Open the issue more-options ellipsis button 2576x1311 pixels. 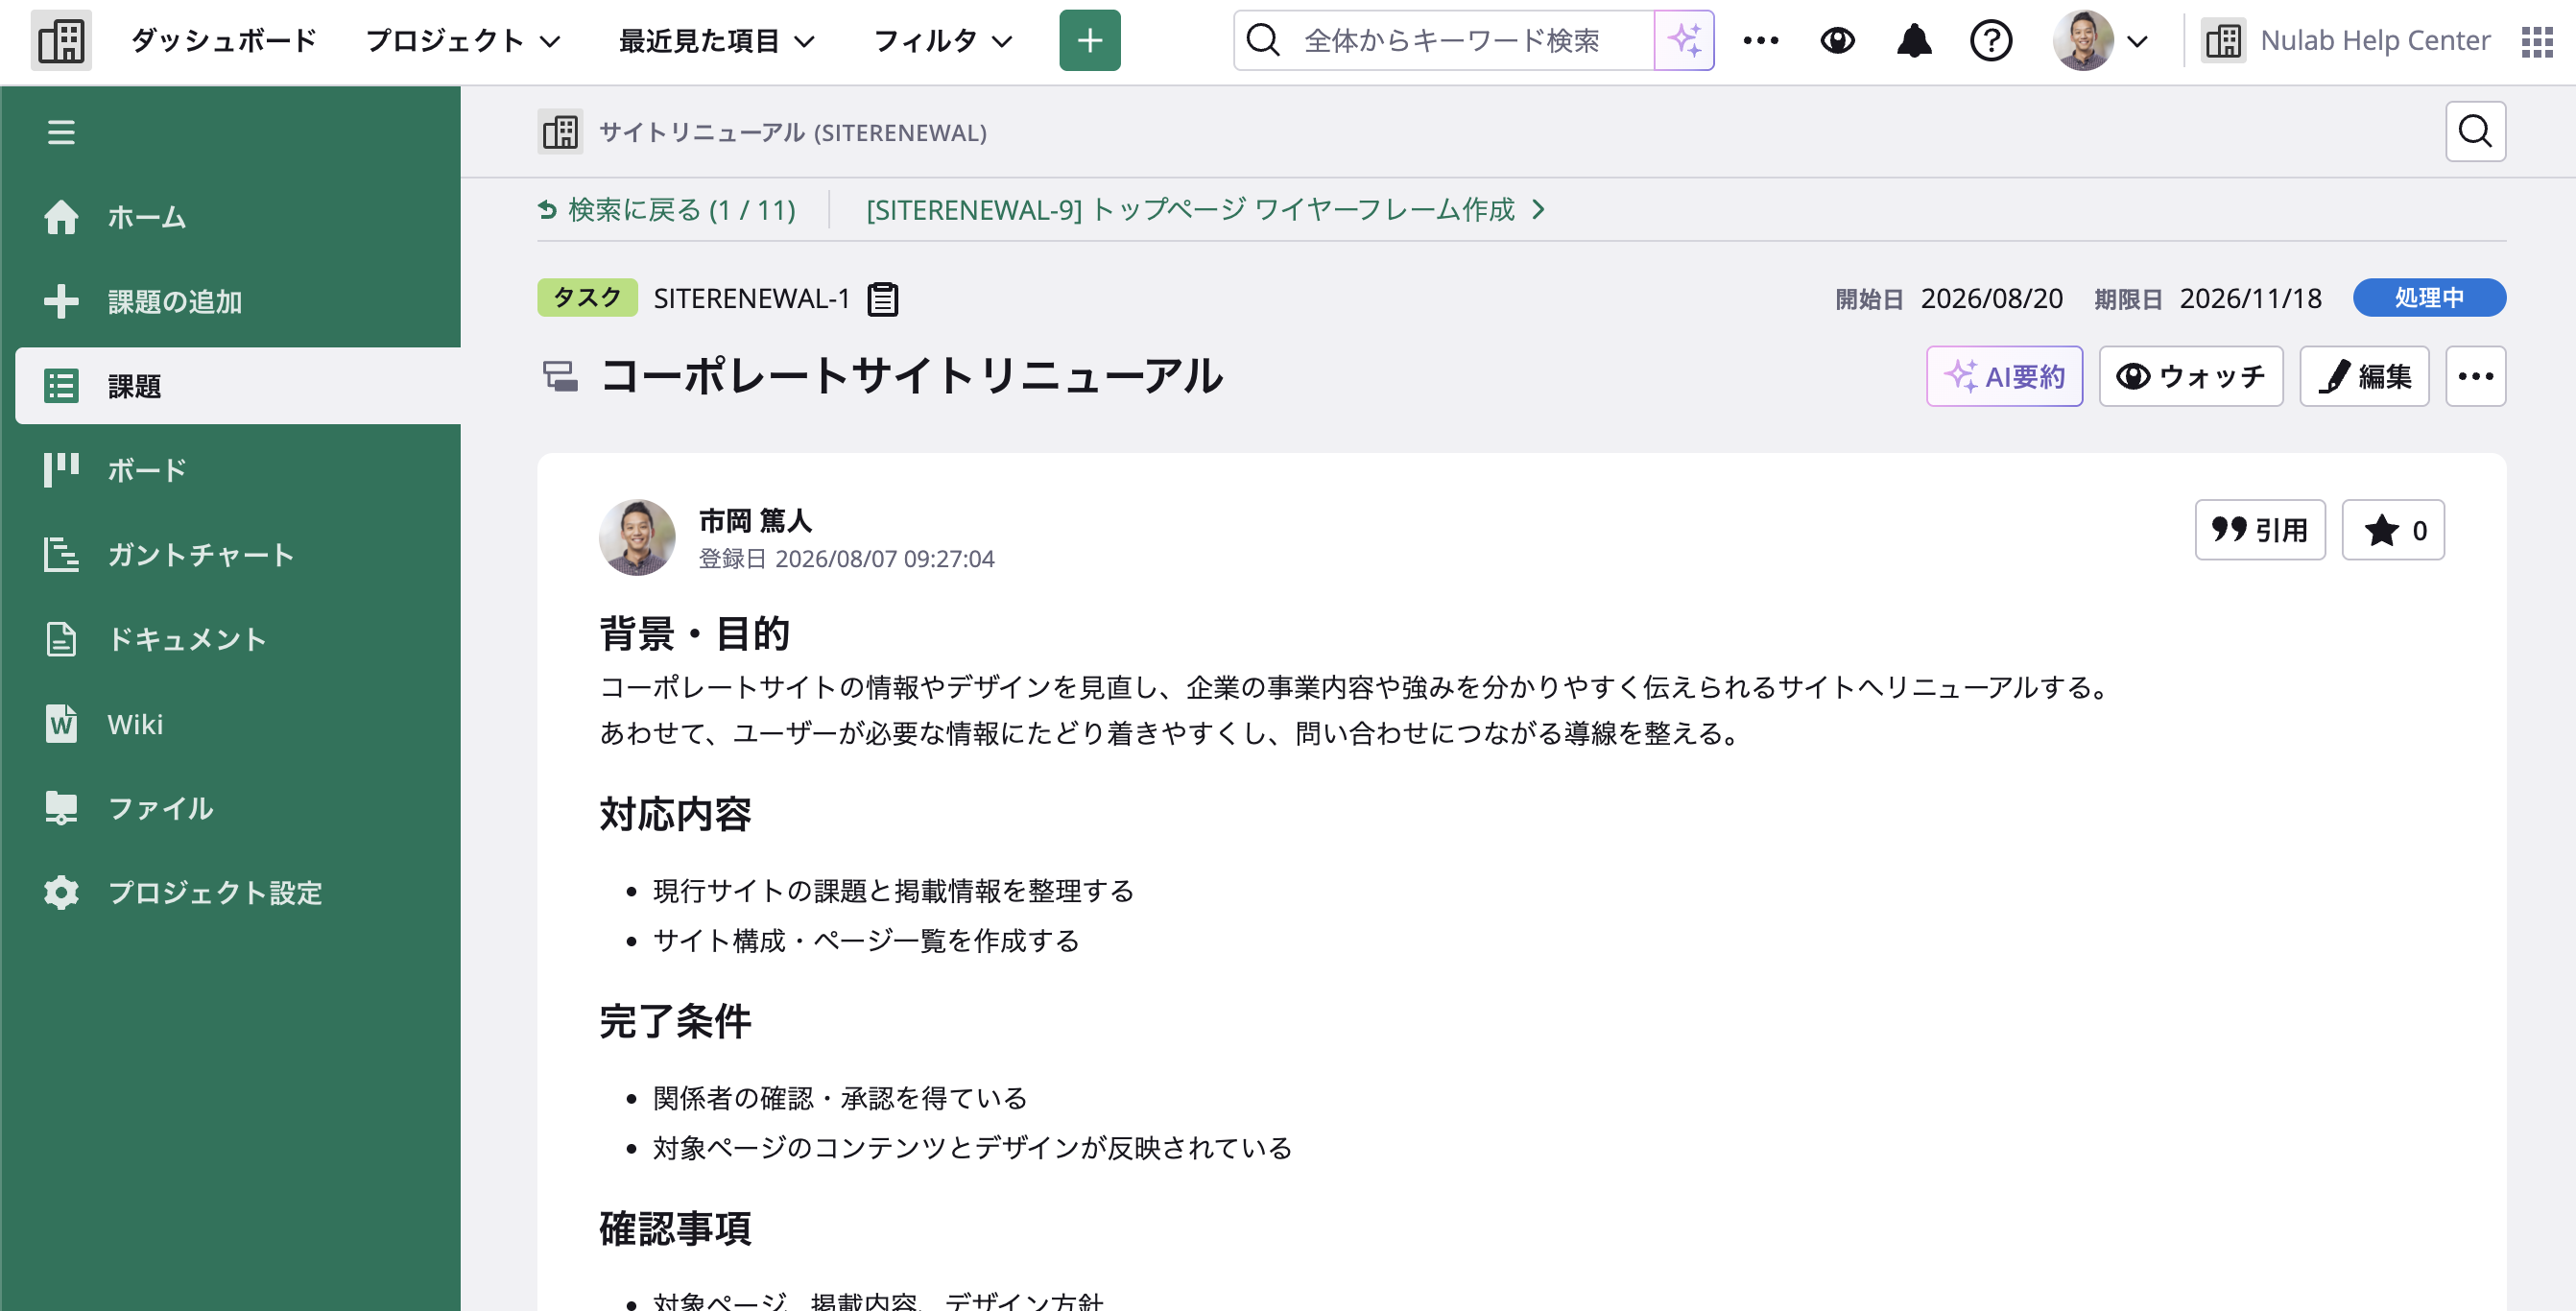(x=2475, y=376)
